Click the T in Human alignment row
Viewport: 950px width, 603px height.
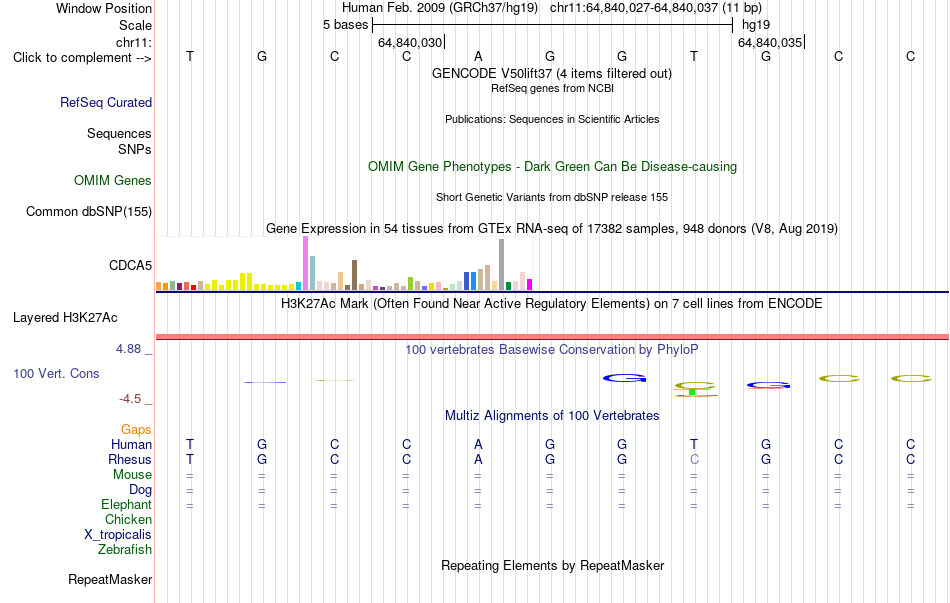(694, 444)
